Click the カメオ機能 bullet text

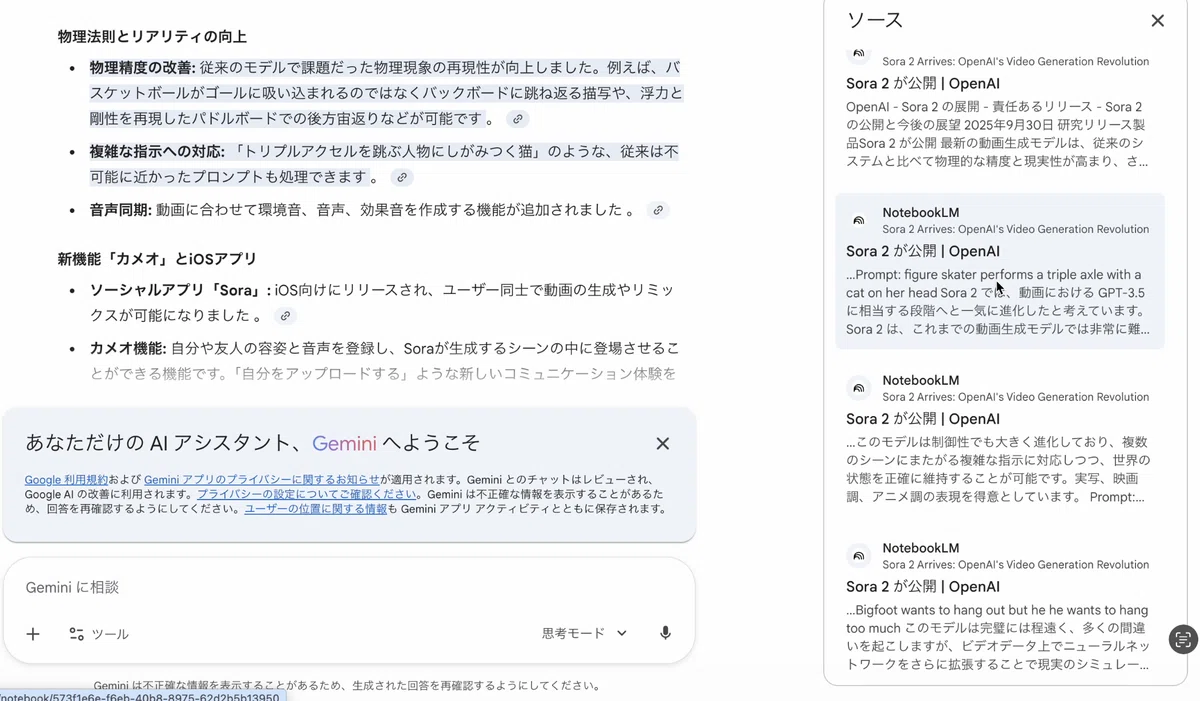384,361
